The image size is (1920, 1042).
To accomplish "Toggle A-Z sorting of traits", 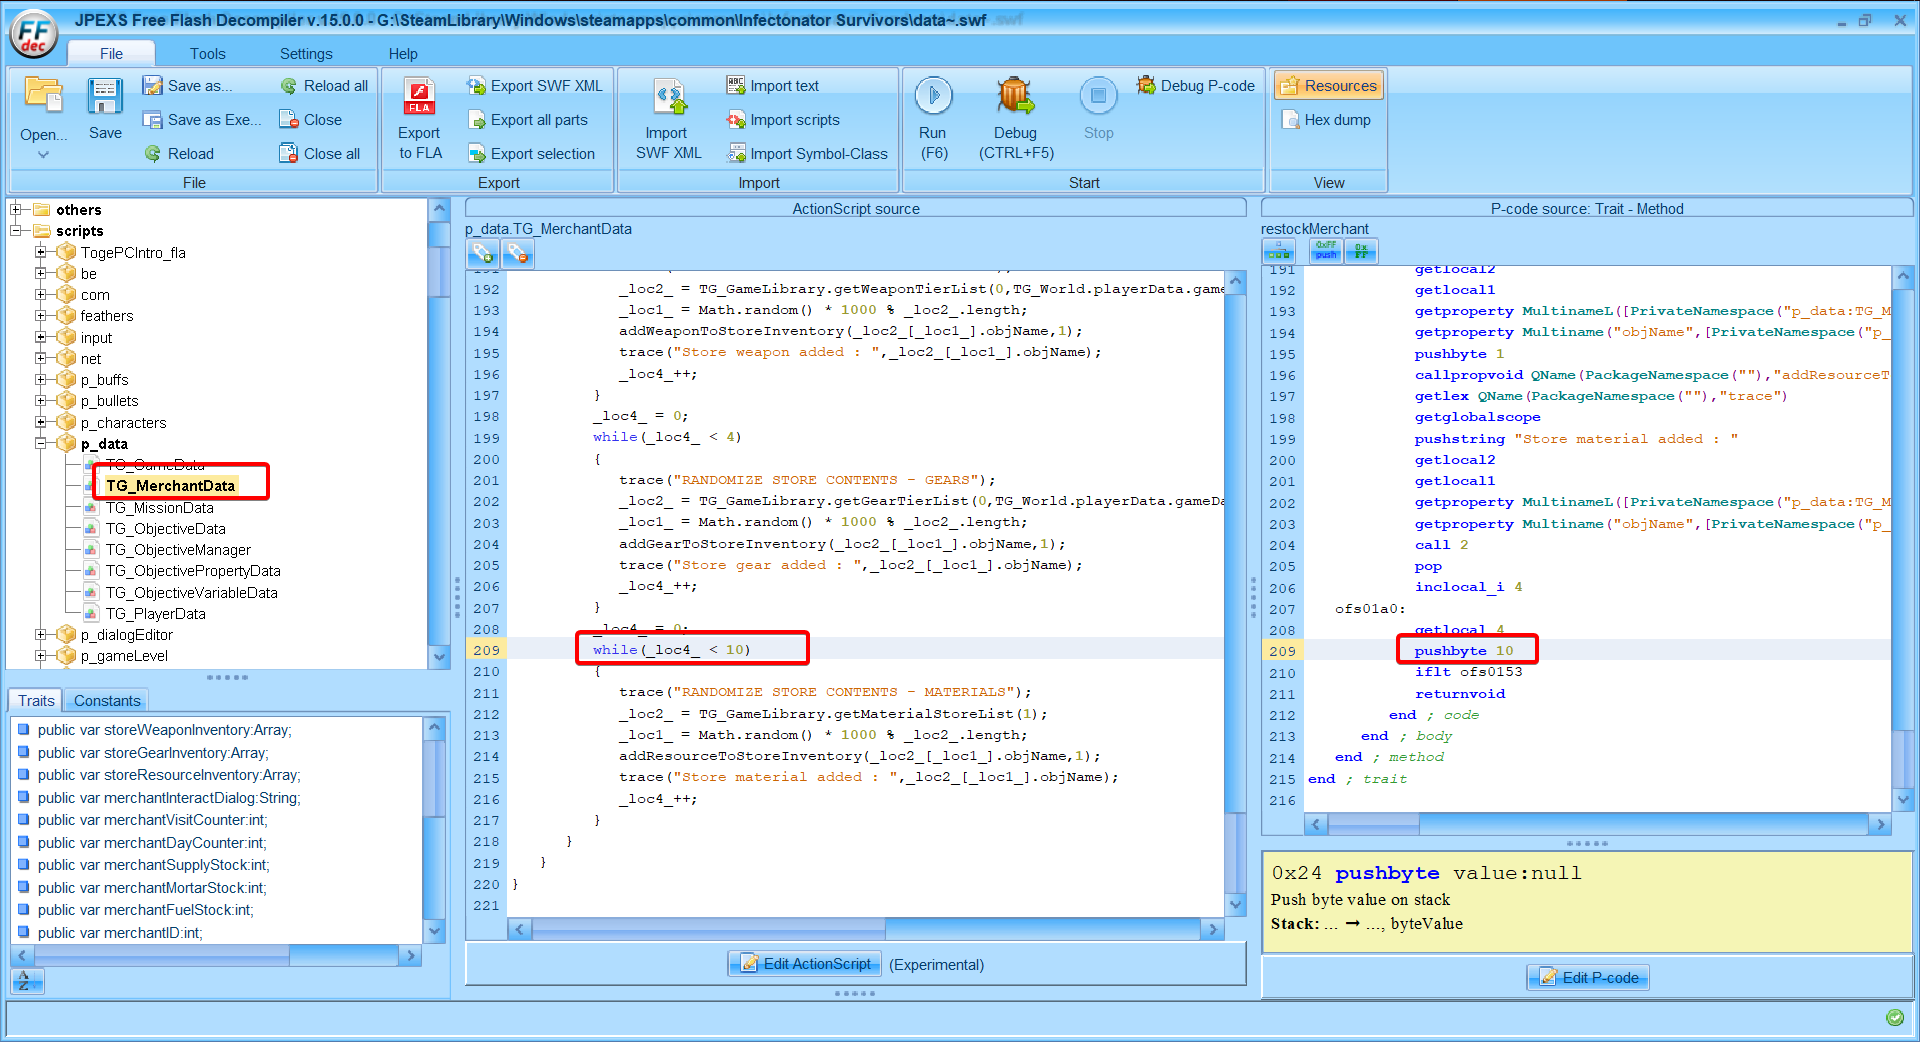I will [x=25, y=982].
